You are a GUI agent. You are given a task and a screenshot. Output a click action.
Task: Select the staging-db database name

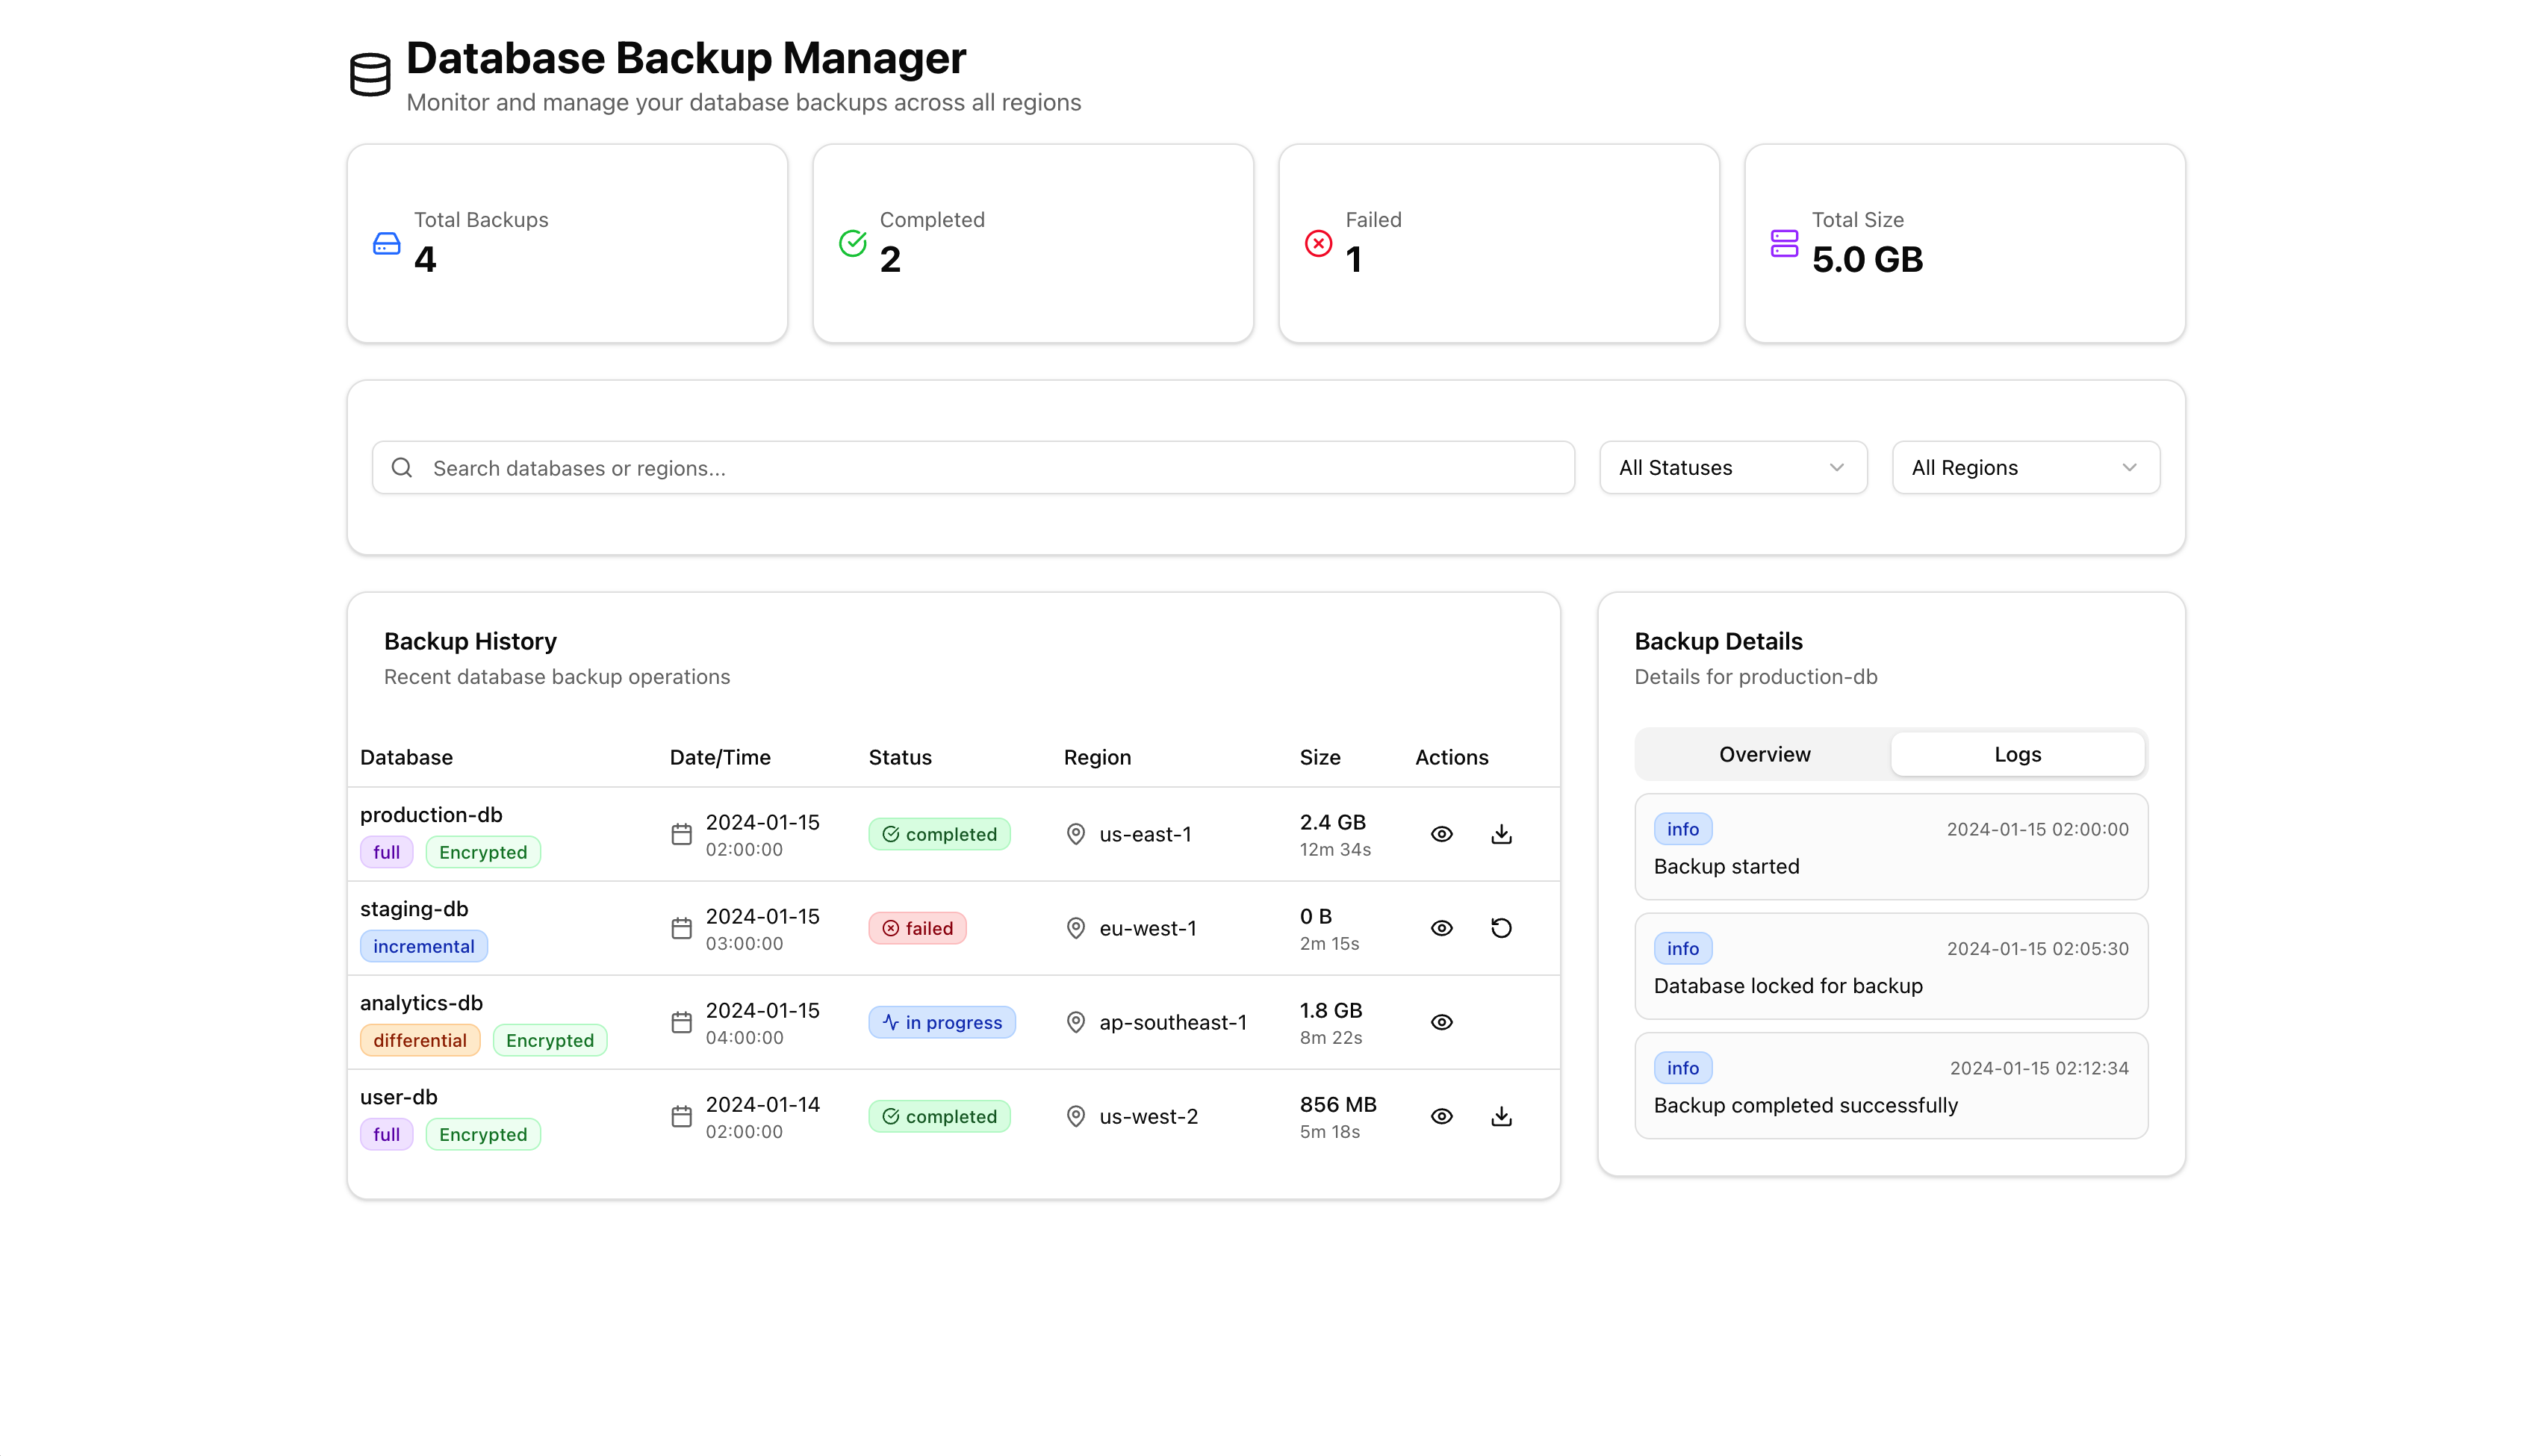point(414,908)
